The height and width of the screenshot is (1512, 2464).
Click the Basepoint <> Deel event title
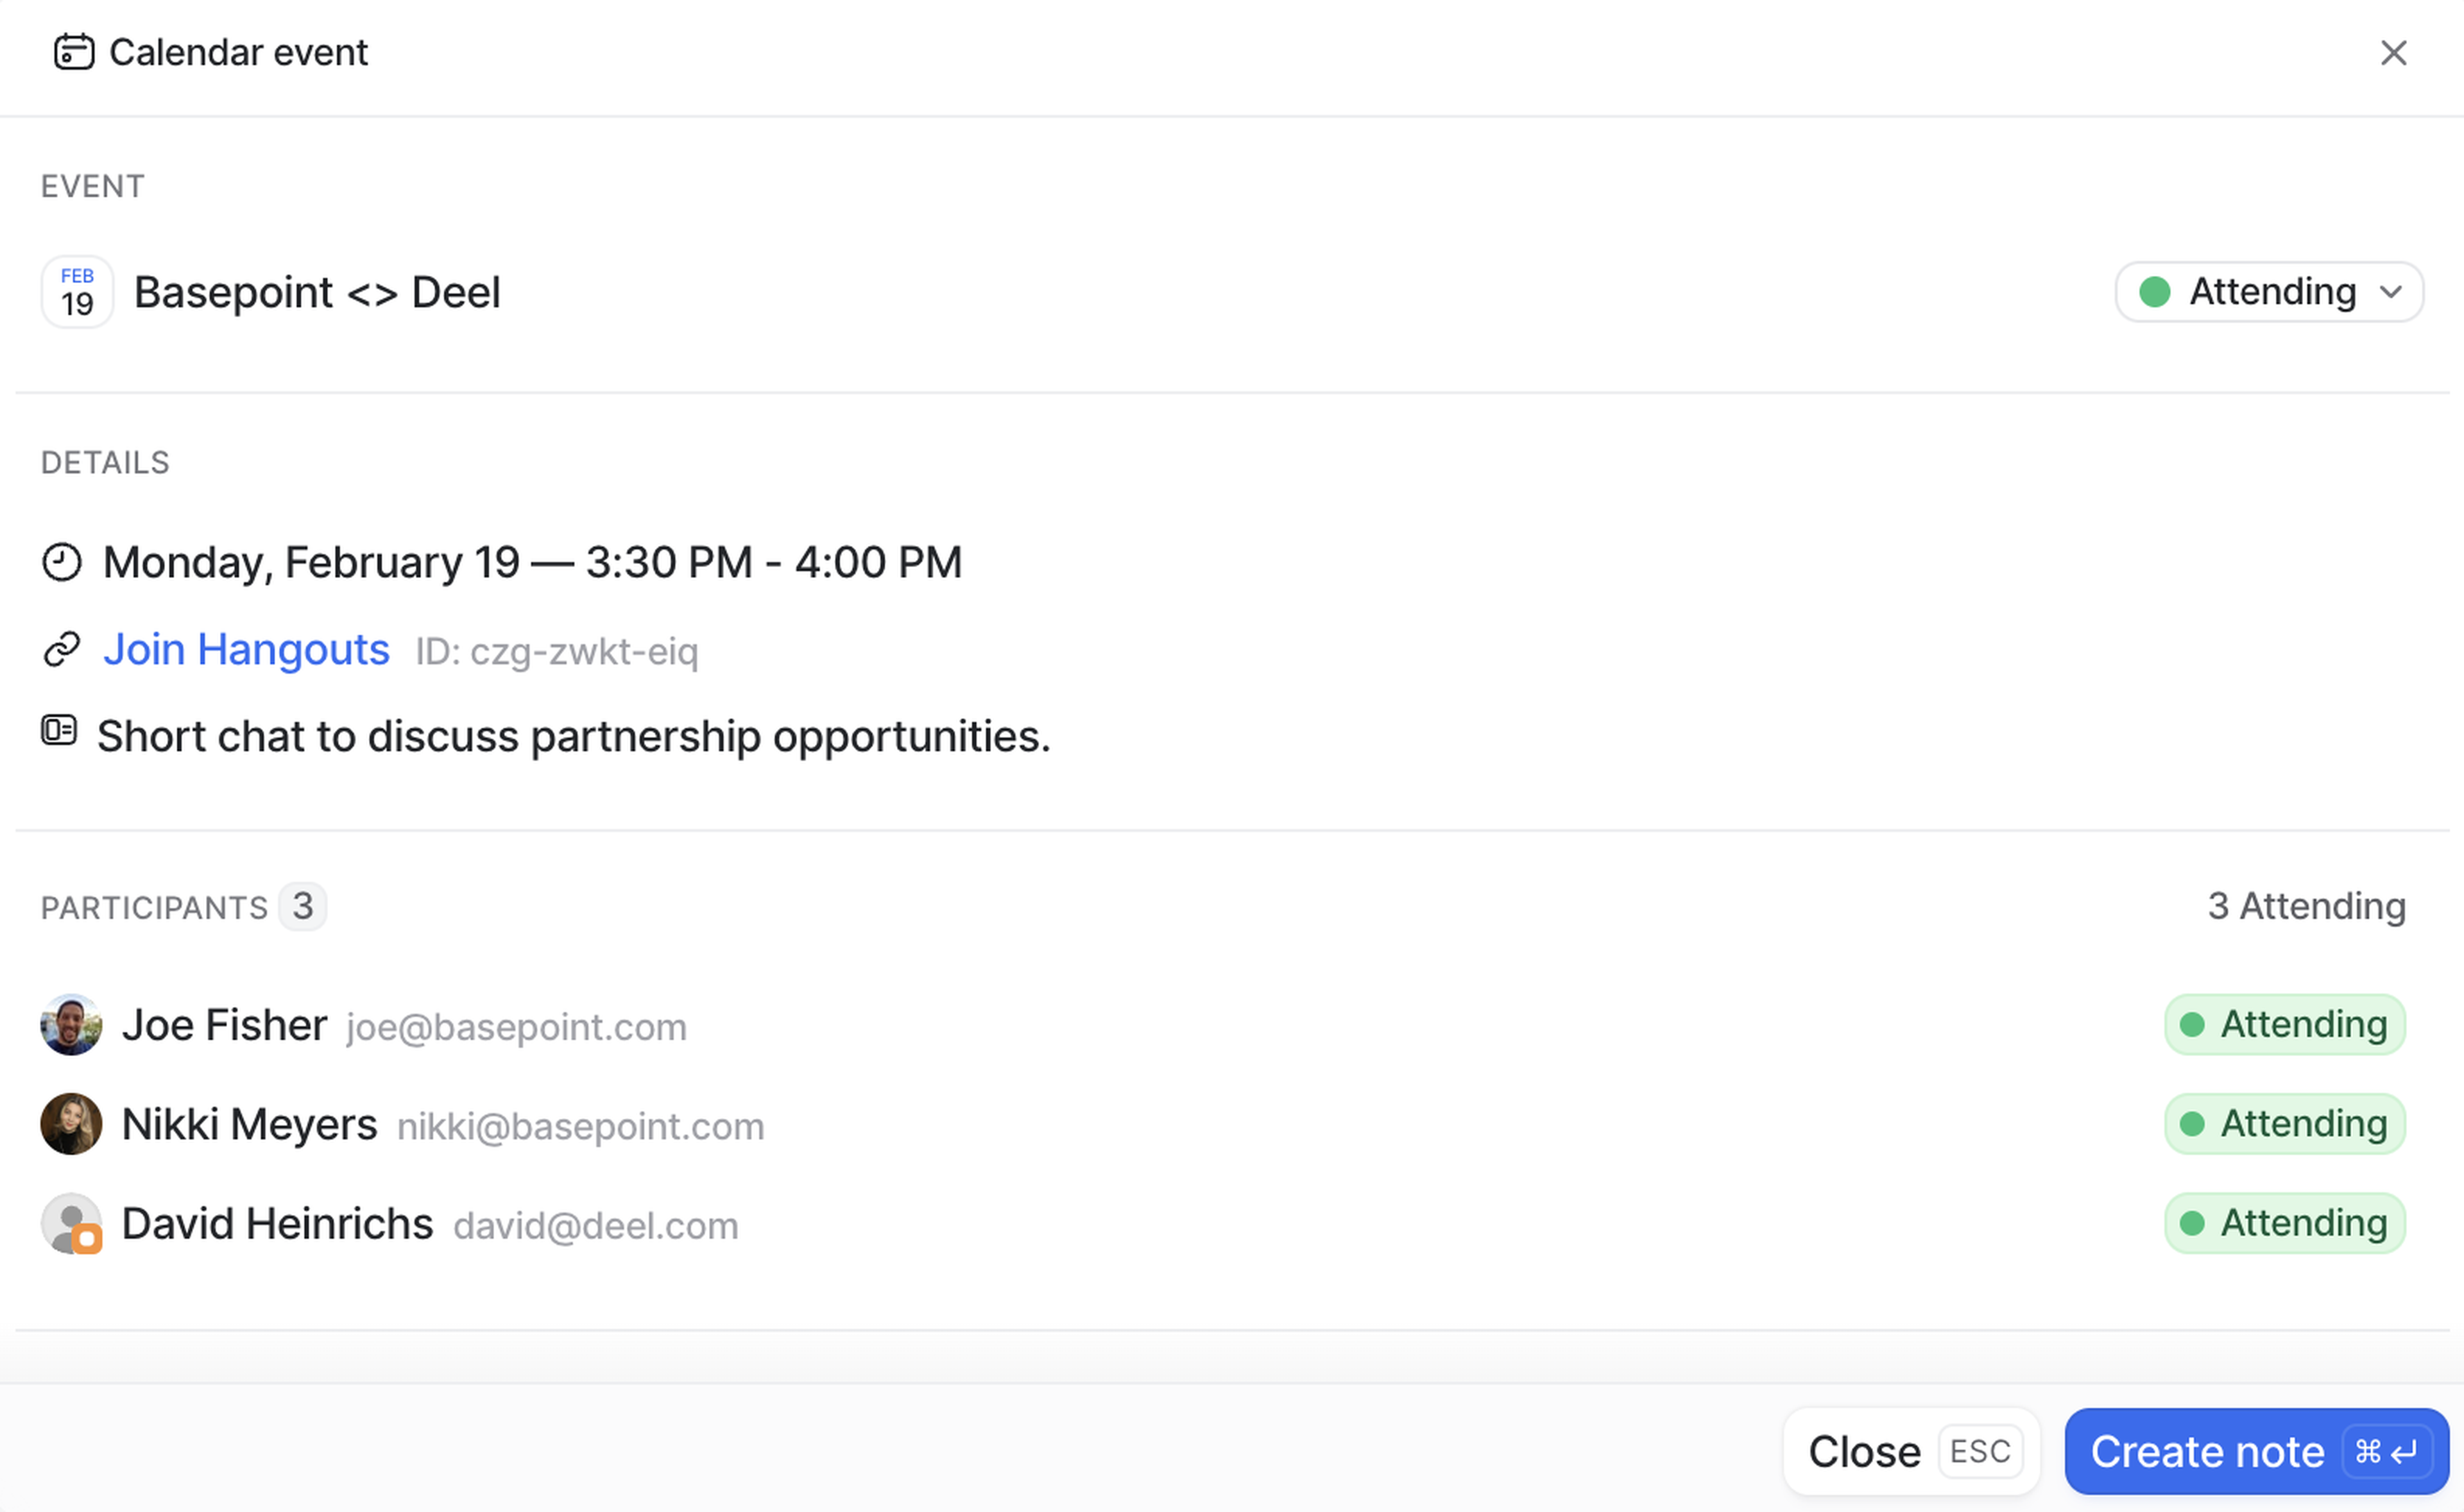click(x=317, y=293)
